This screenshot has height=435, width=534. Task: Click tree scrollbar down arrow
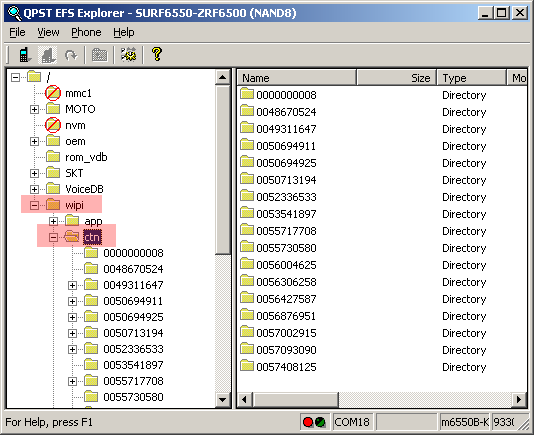pos(223,400)
